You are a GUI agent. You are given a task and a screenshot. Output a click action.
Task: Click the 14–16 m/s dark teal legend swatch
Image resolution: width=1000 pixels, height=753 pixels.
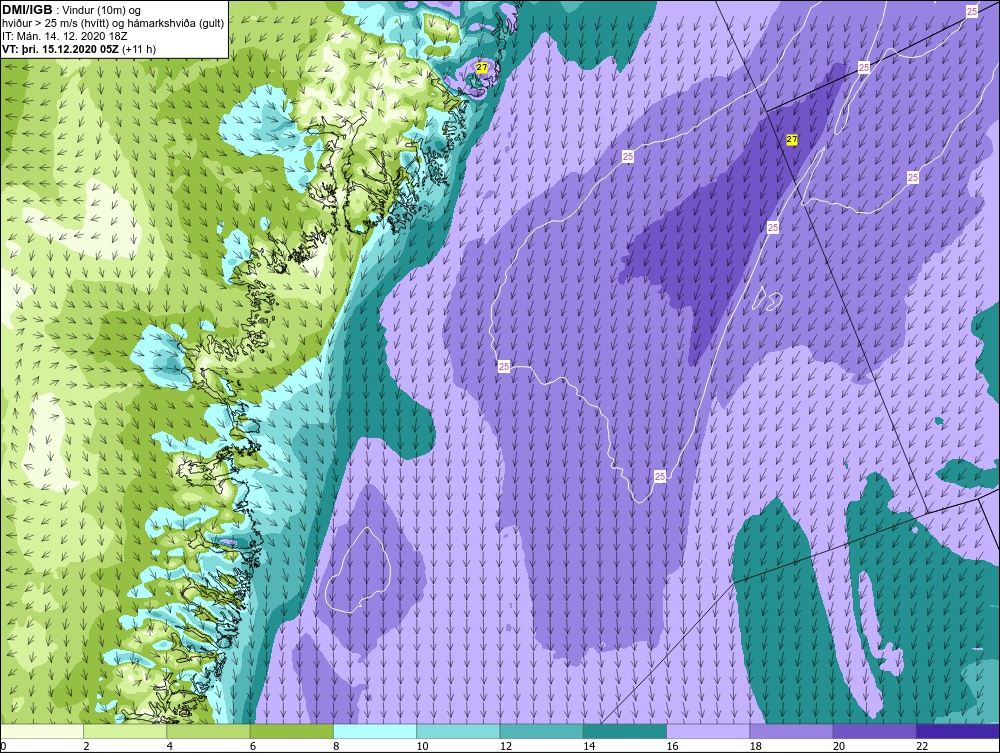tap(624, 731)
